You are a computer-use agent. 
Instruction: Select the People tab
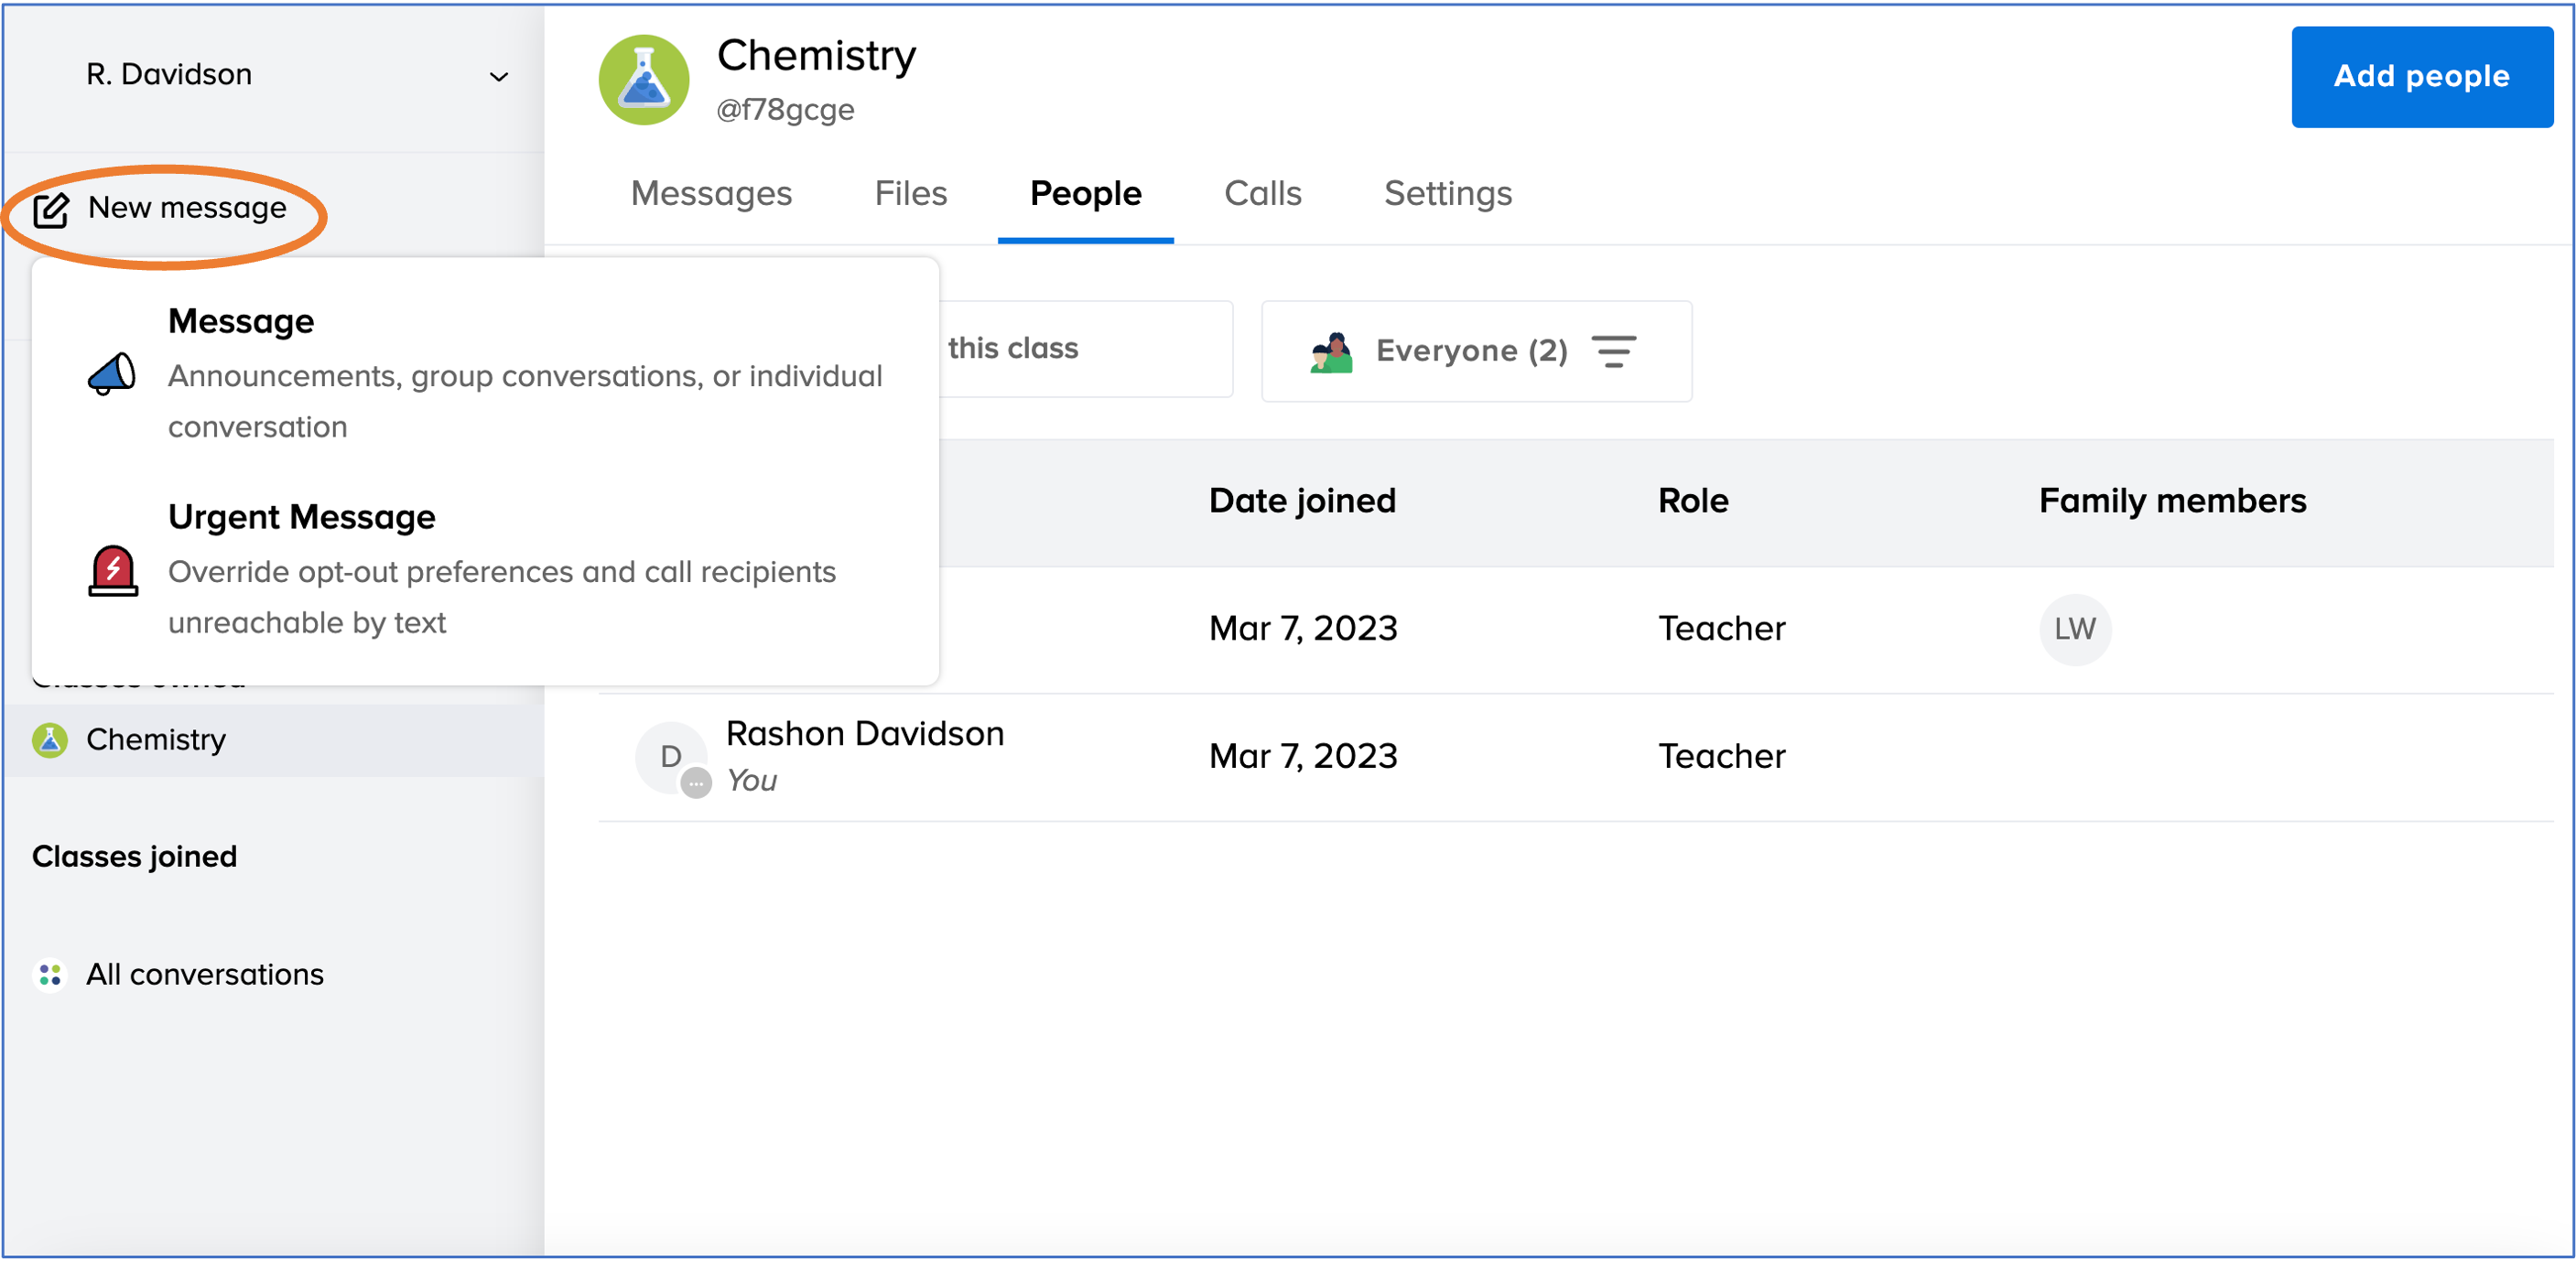tap(1085, 193)
